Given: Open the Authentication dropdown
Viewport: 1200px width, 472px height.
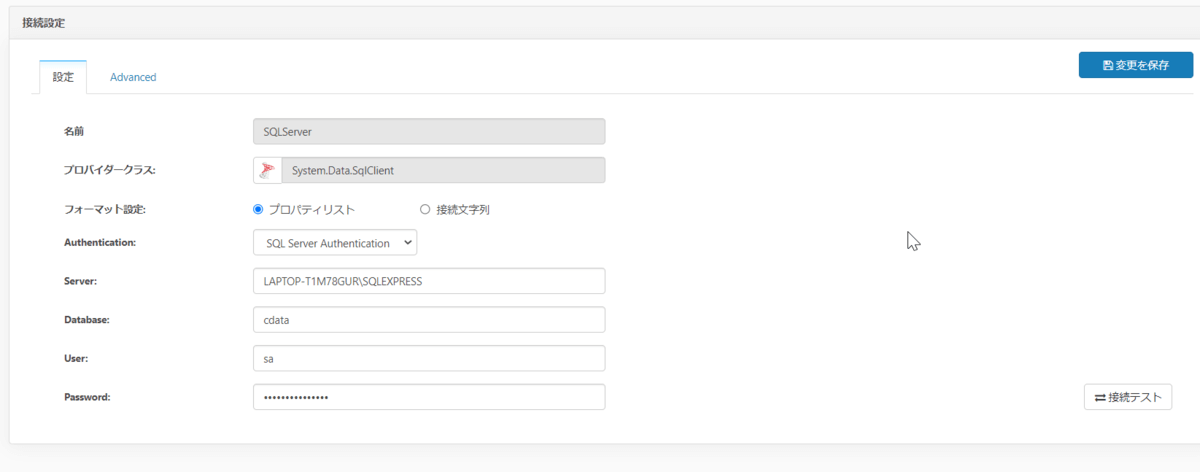Looking at the screenshot, I should point(335,243).
